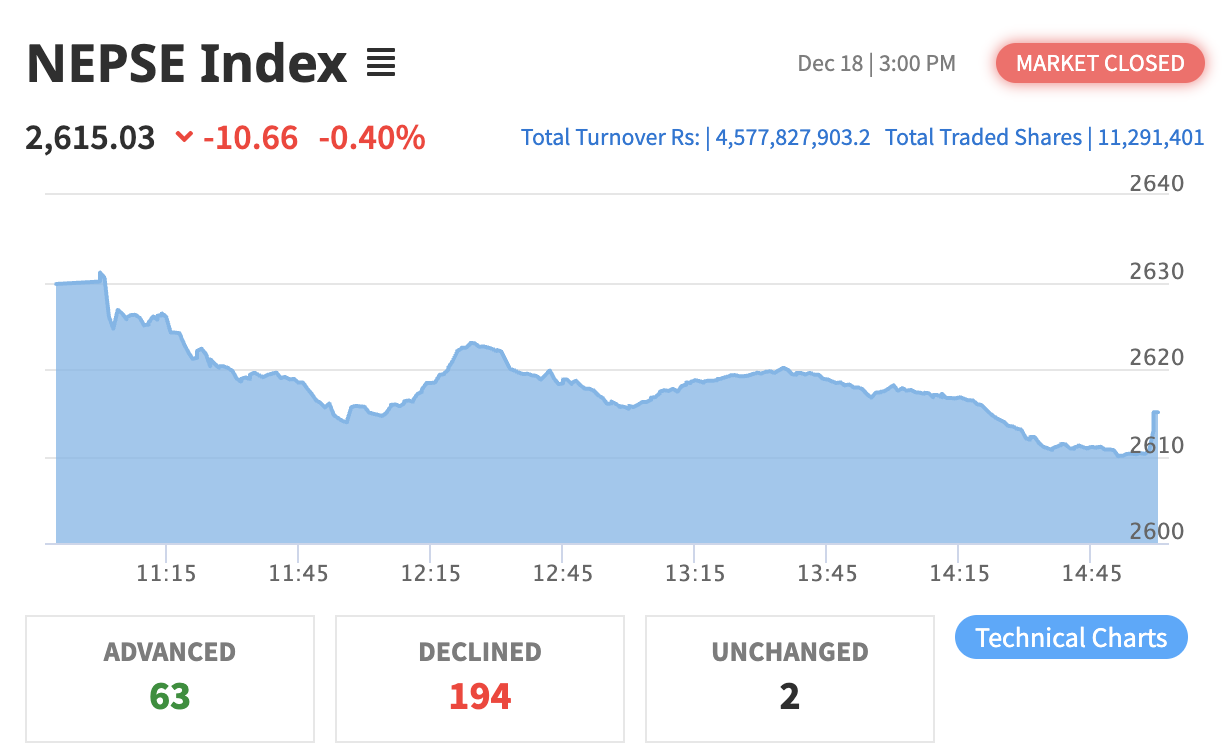Click the -0.40% percentage change
1222x749 pixels.
(x=372, y=137)
